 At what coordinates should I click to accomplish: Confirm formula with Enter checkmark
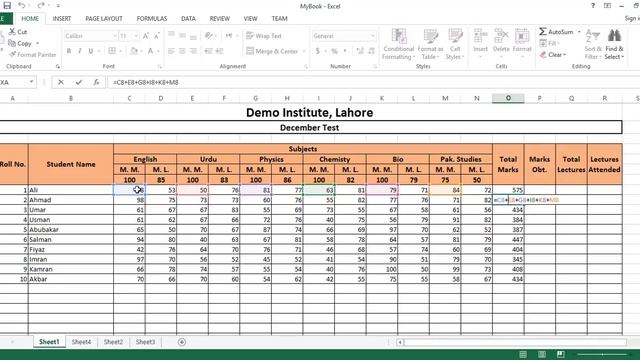tap(78, 82)
